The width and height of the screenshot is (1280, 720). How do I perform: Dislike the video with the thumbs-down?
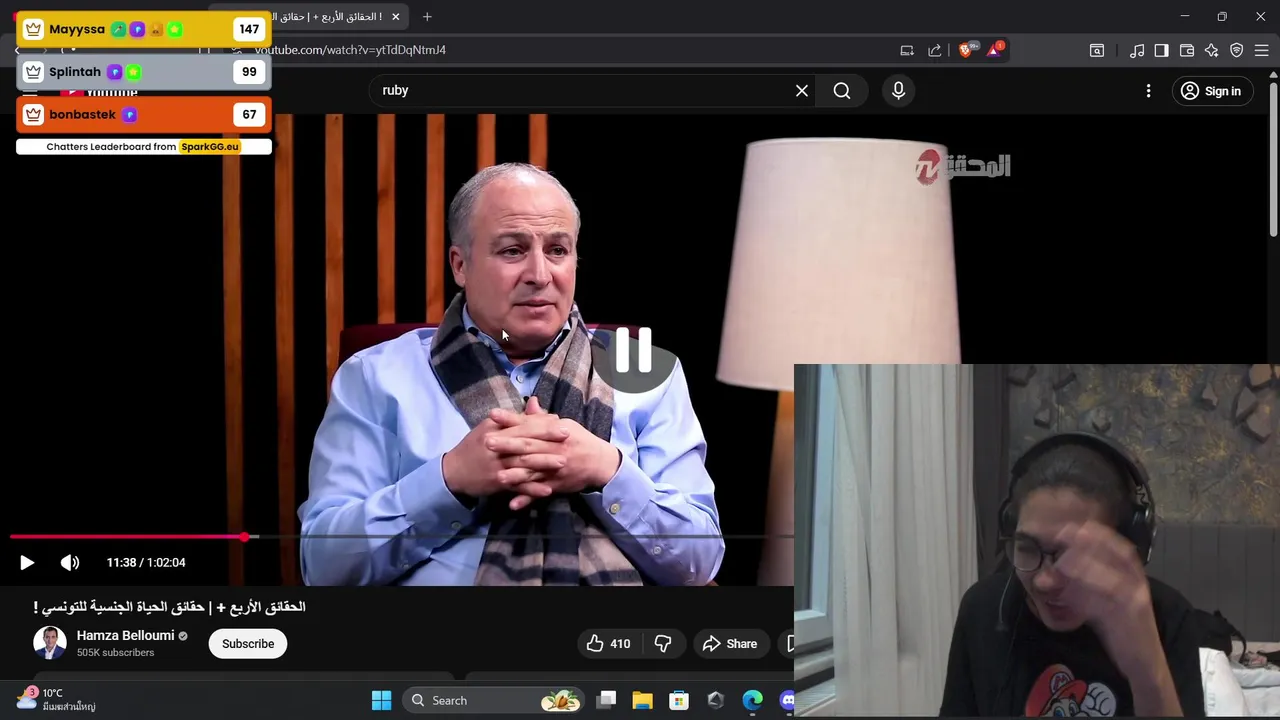(x=663, y=644)
